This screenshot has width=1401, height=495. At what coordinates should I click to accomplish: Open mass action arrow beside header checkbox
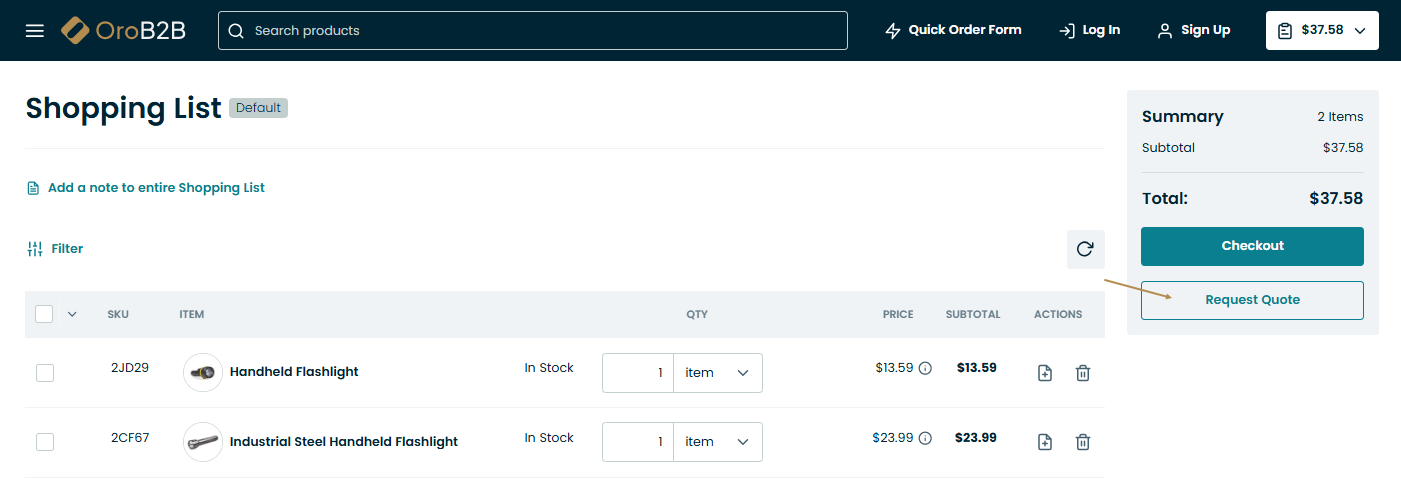click(72, 314)
